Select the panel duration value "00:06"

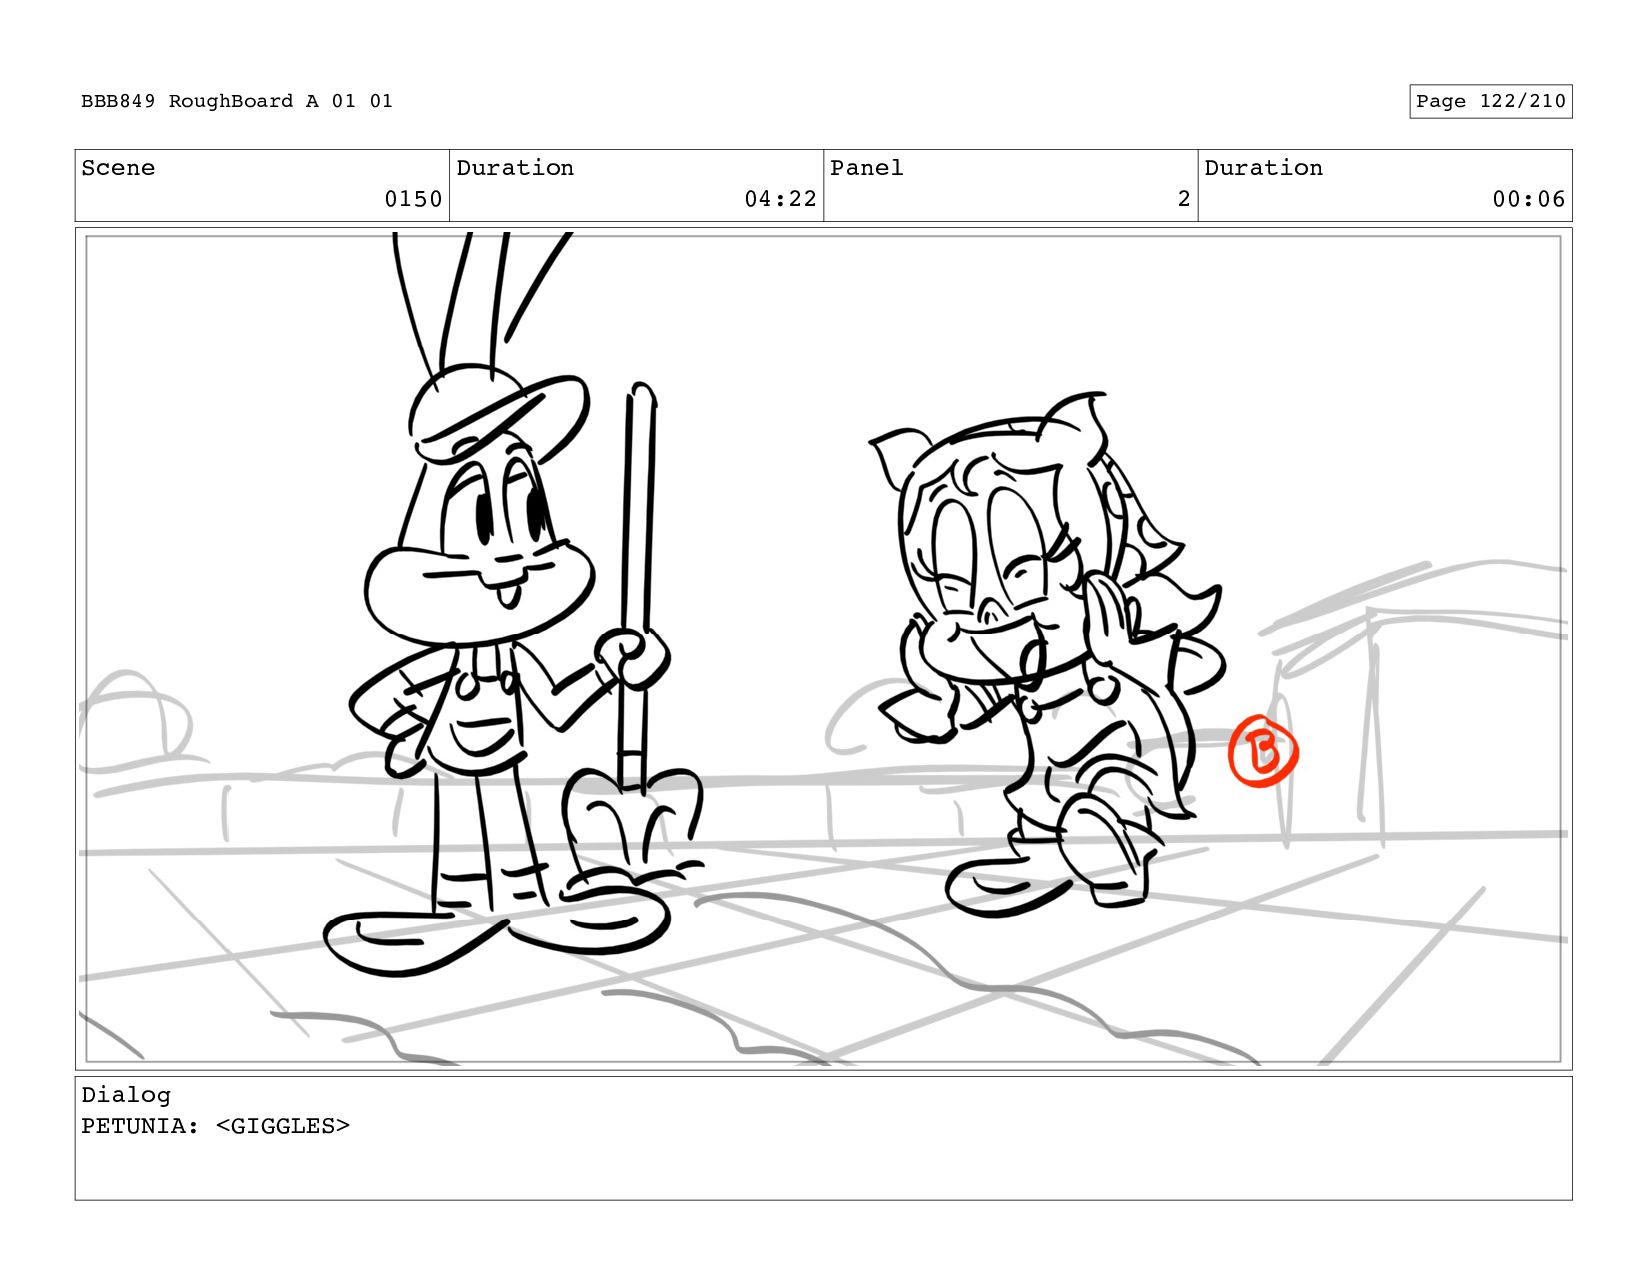(1528, 199)
